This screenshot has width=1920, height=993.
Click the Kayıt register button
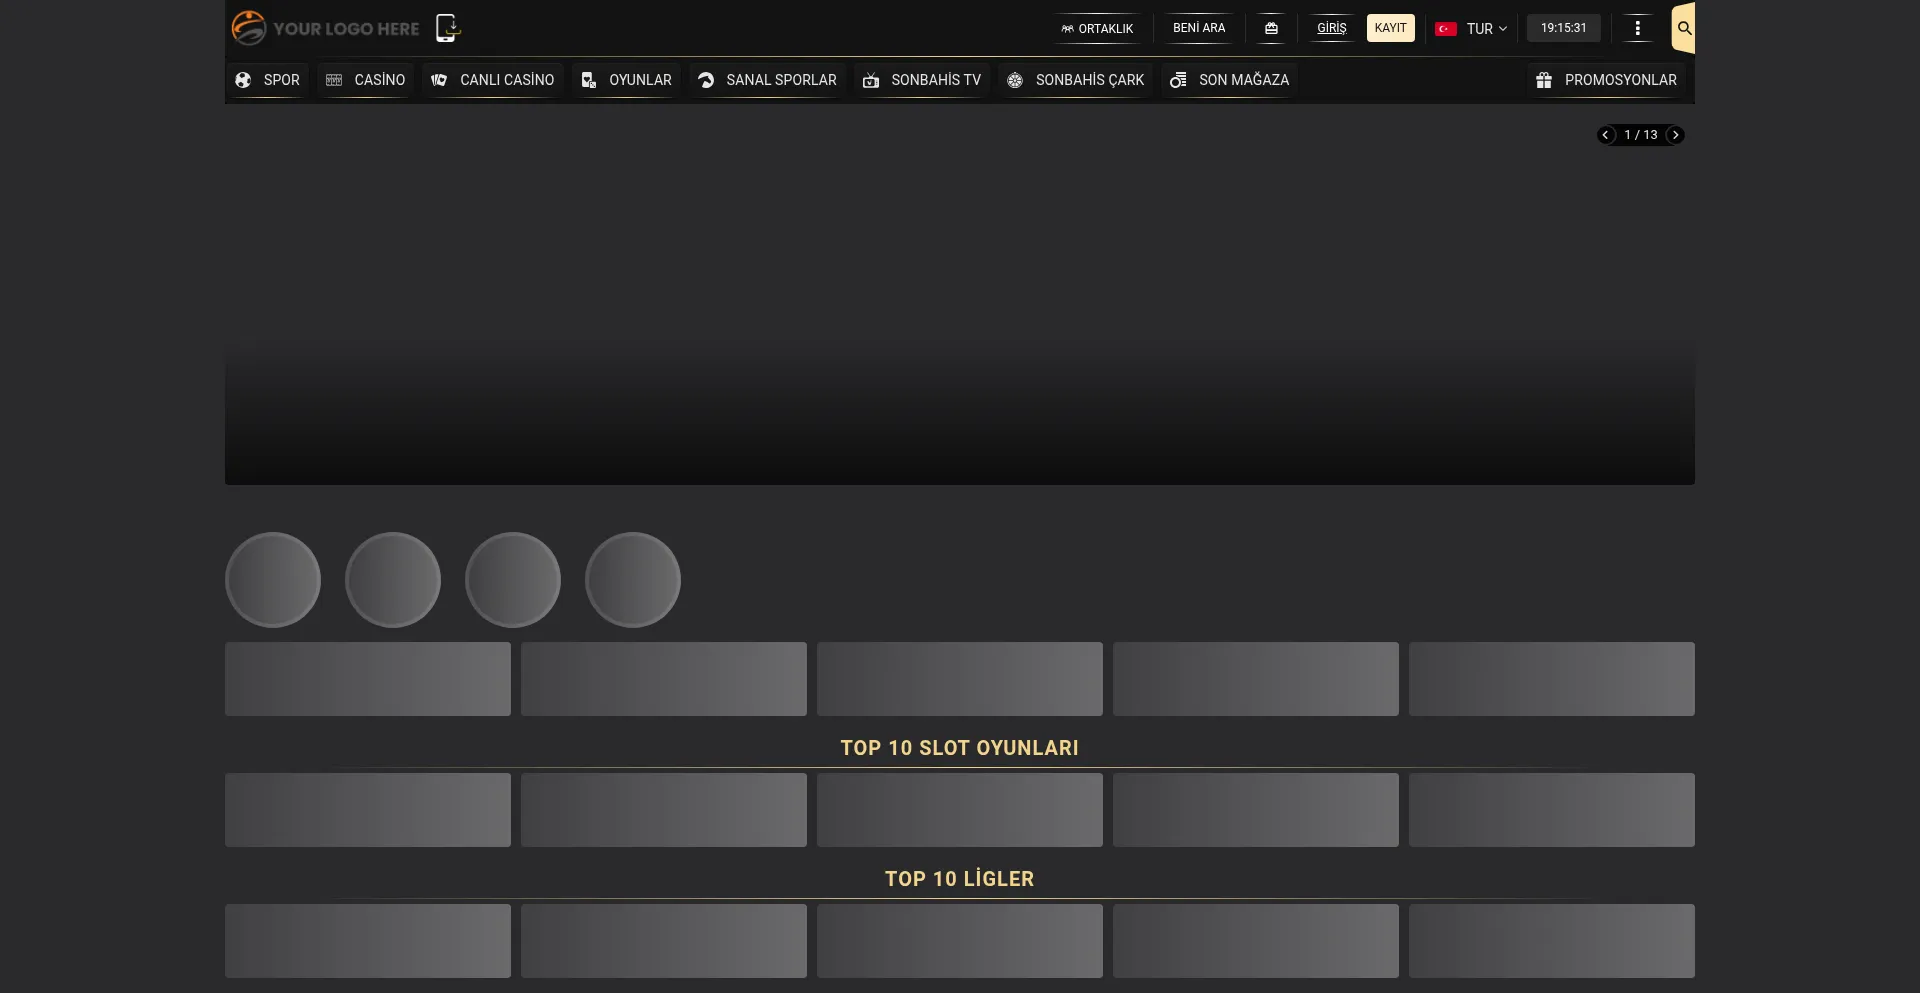tap(1390, 28)
